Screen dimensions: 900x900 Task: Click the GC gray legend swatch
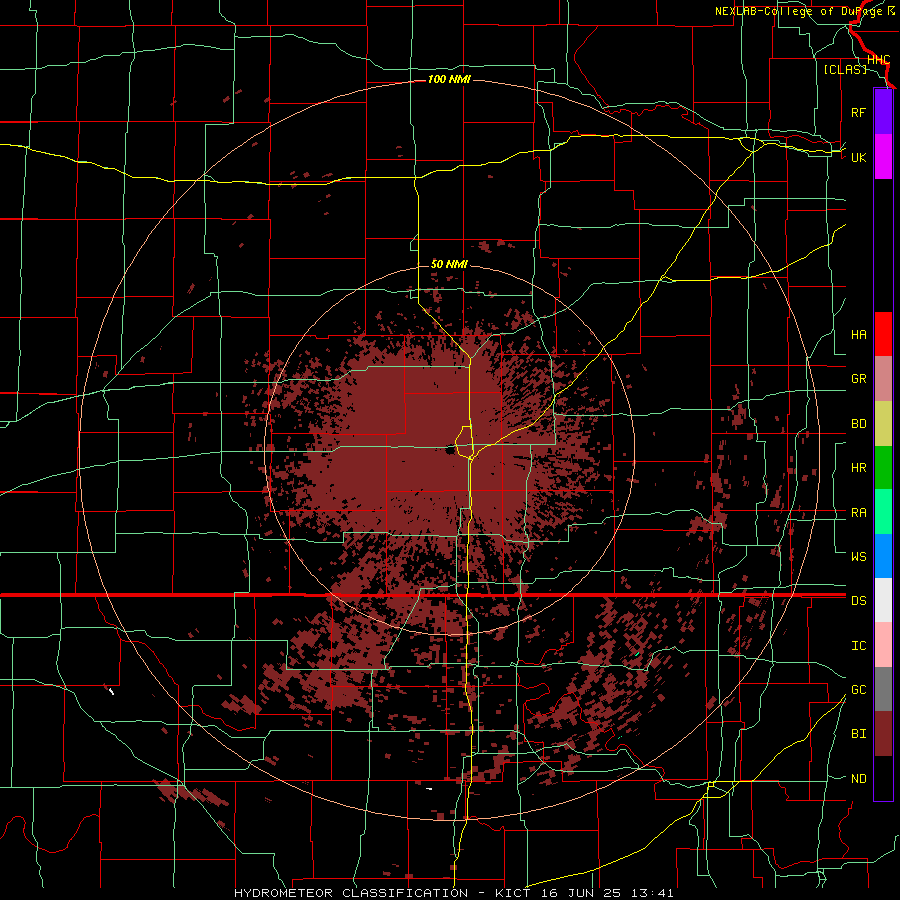coord(883,689)
